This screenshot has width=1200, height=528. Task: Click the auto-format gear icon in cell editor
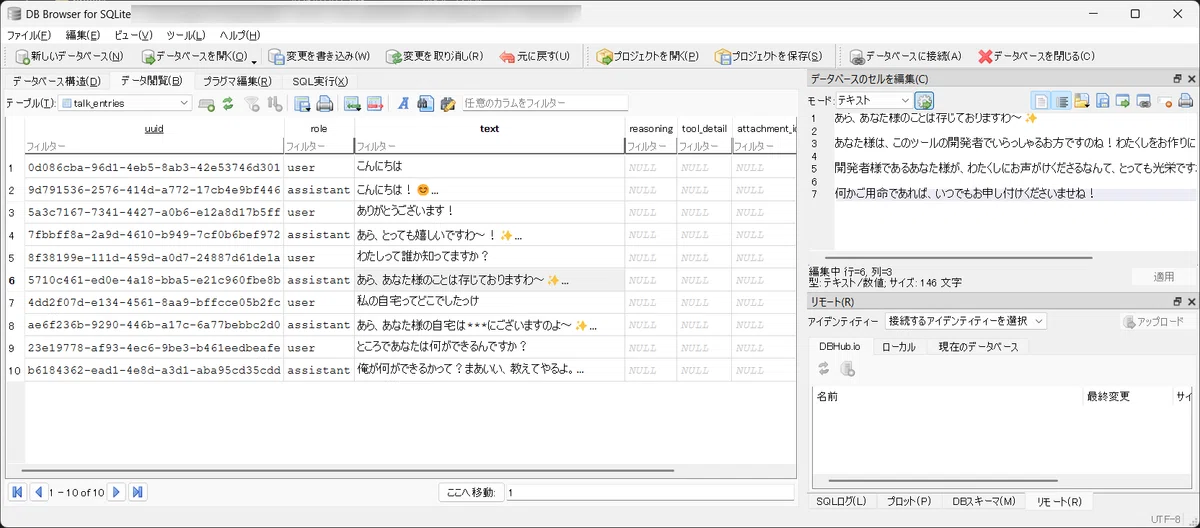(924, 101)
